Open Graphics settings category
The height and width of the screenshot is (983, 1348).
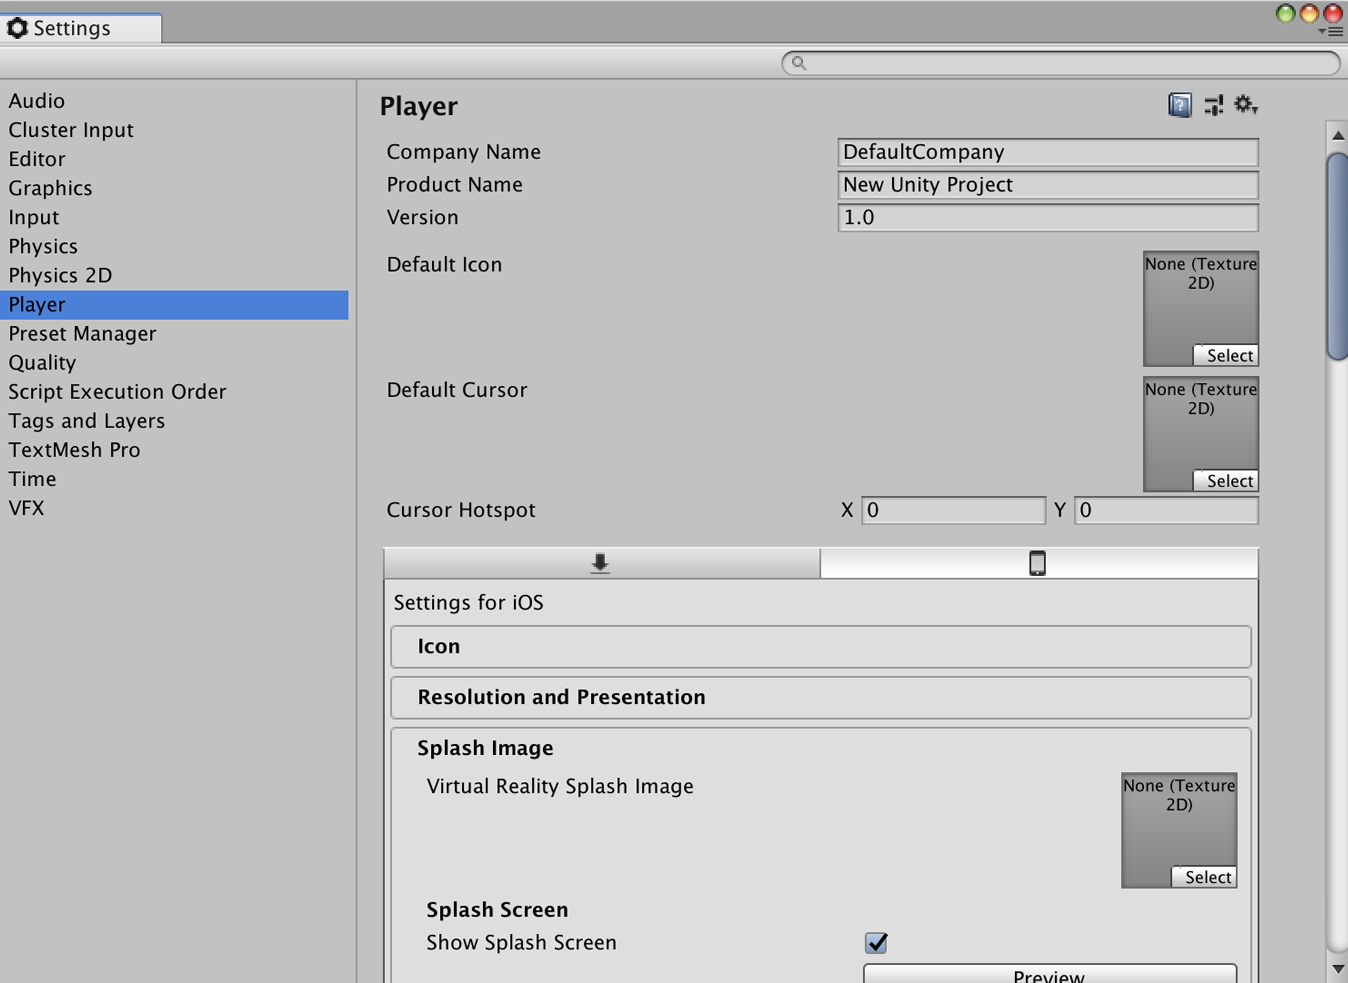174,188
